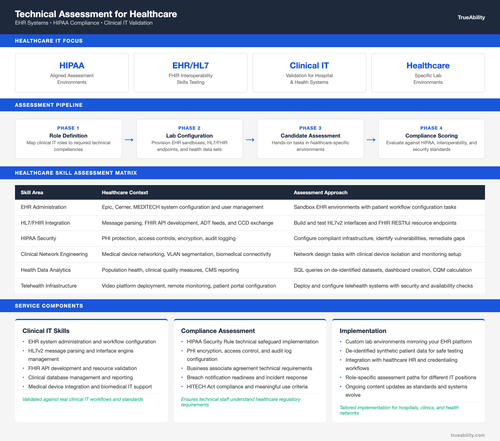The height and width of the screenshot is (441, 500).
Task: Click the Healthcare Context column header
Action: coord(125,192)
